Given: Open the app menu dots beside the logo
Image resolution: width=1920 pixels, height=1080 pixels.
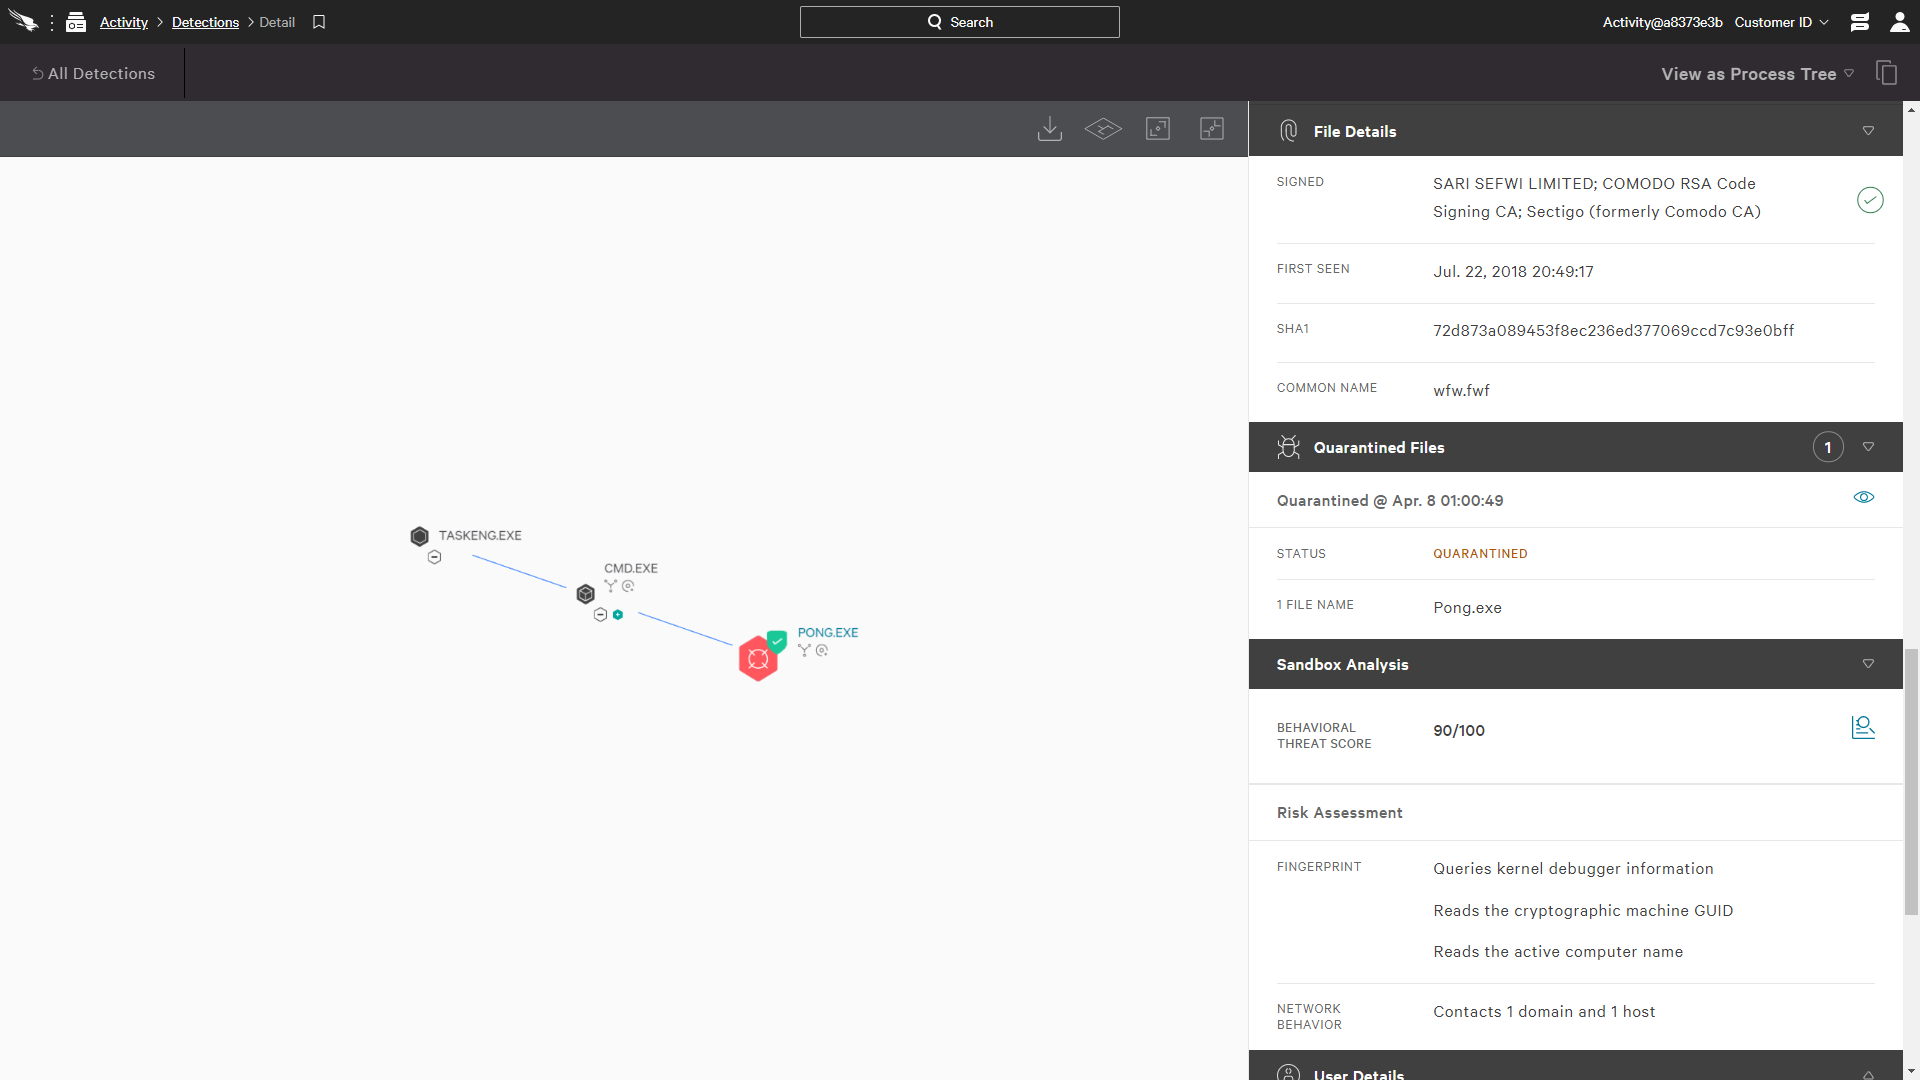Looking at the screenshot, I should coord(52,22).
